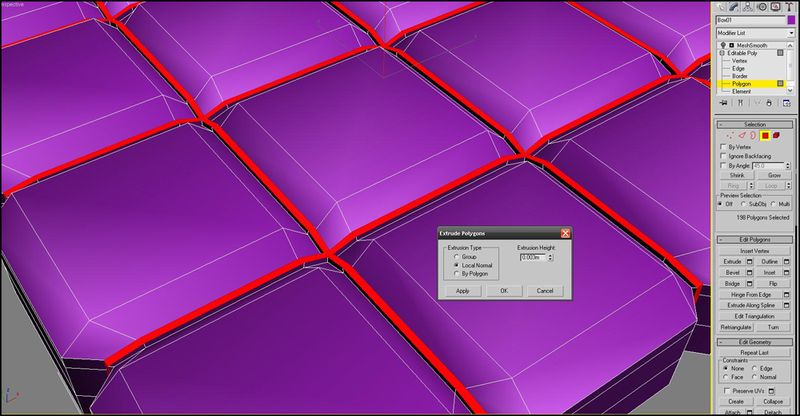
Task: Select Polygon sub-object red square icon
Action: pos(765,135)
